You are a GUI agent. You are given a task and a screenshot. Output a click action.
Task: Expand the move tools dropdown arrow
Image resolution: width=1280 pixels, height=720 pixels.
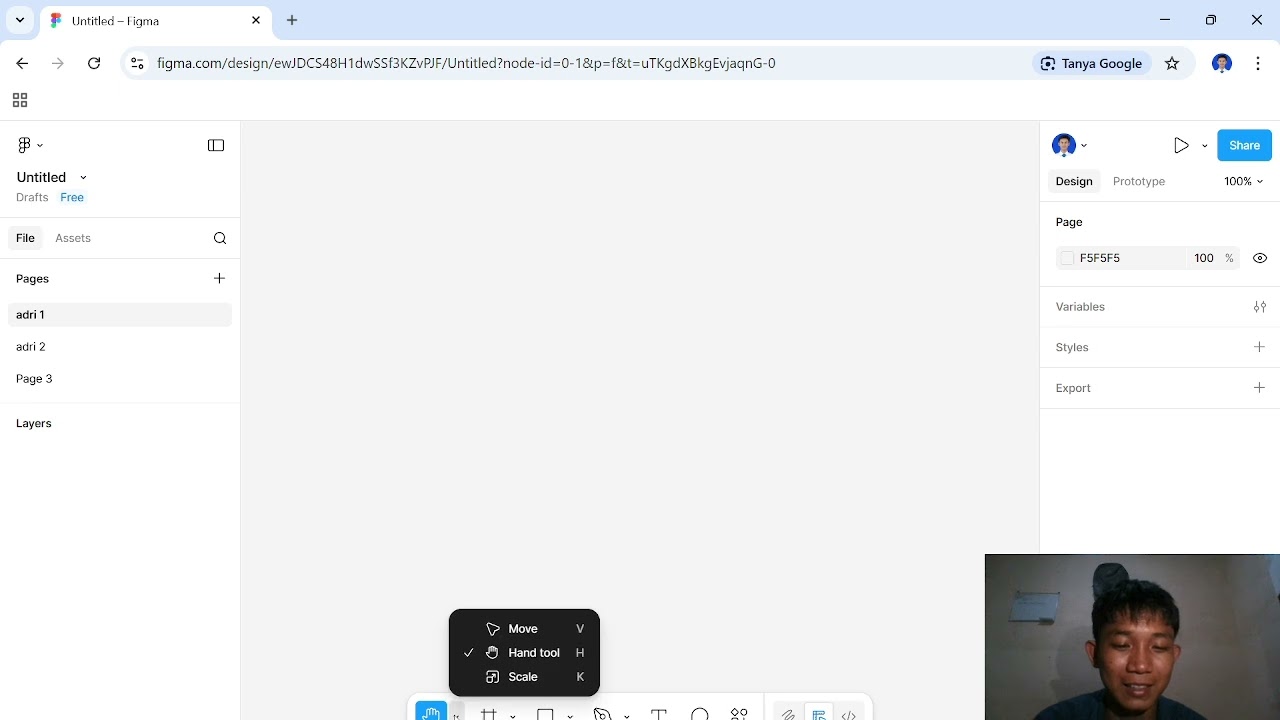point(456,715)
